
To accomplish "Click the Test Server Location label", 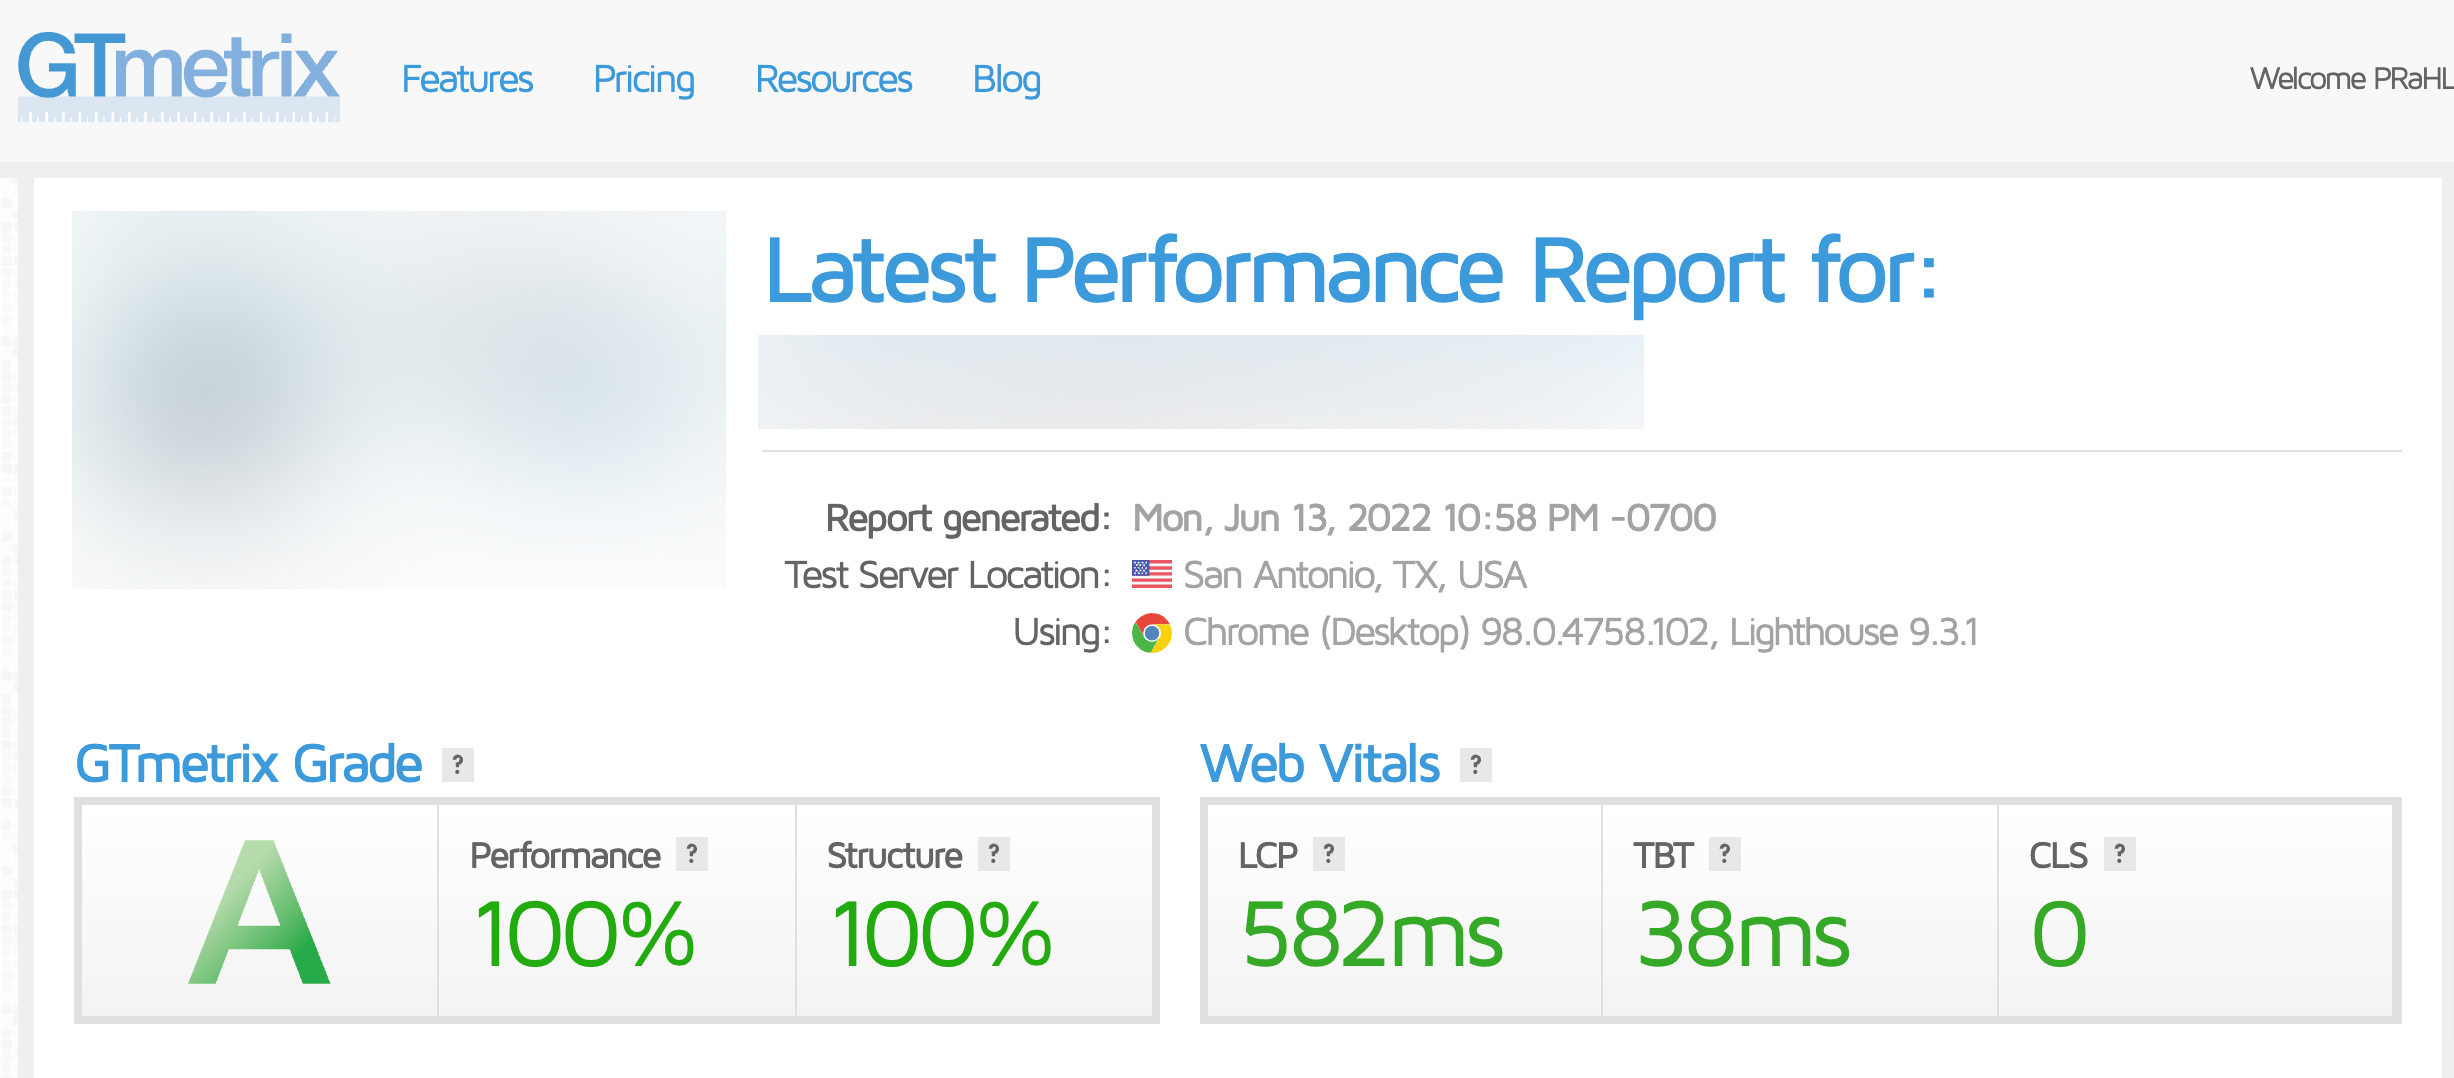I will pyautogui.click(x=947, y=575).
